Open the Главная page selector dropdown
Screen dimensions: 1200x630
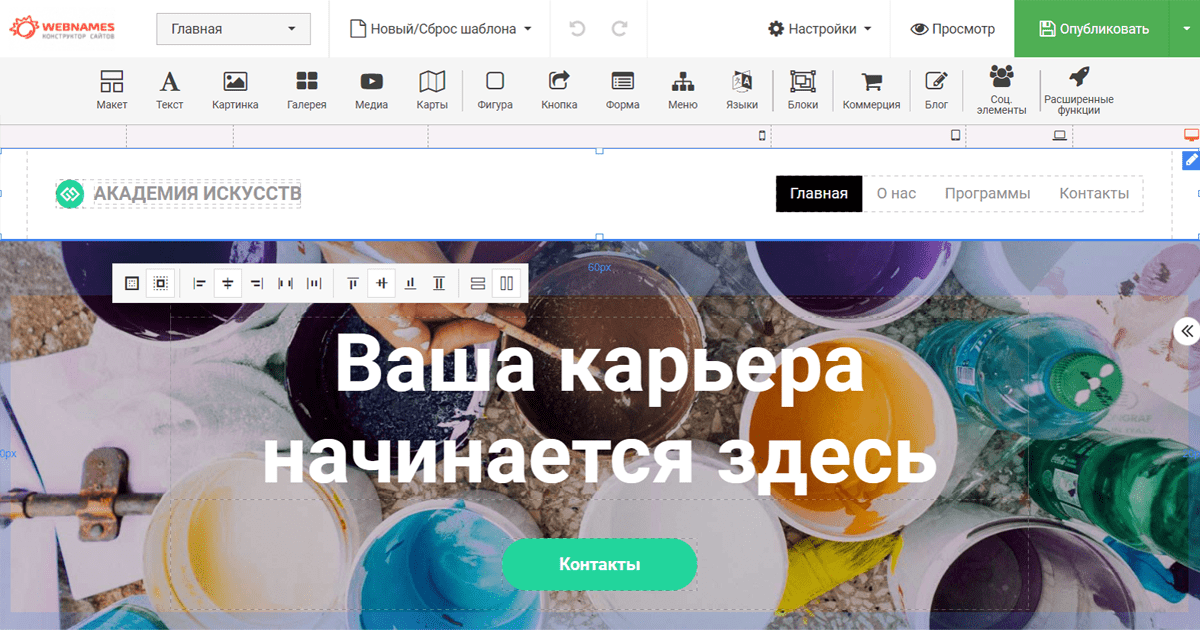click(234, 29)
